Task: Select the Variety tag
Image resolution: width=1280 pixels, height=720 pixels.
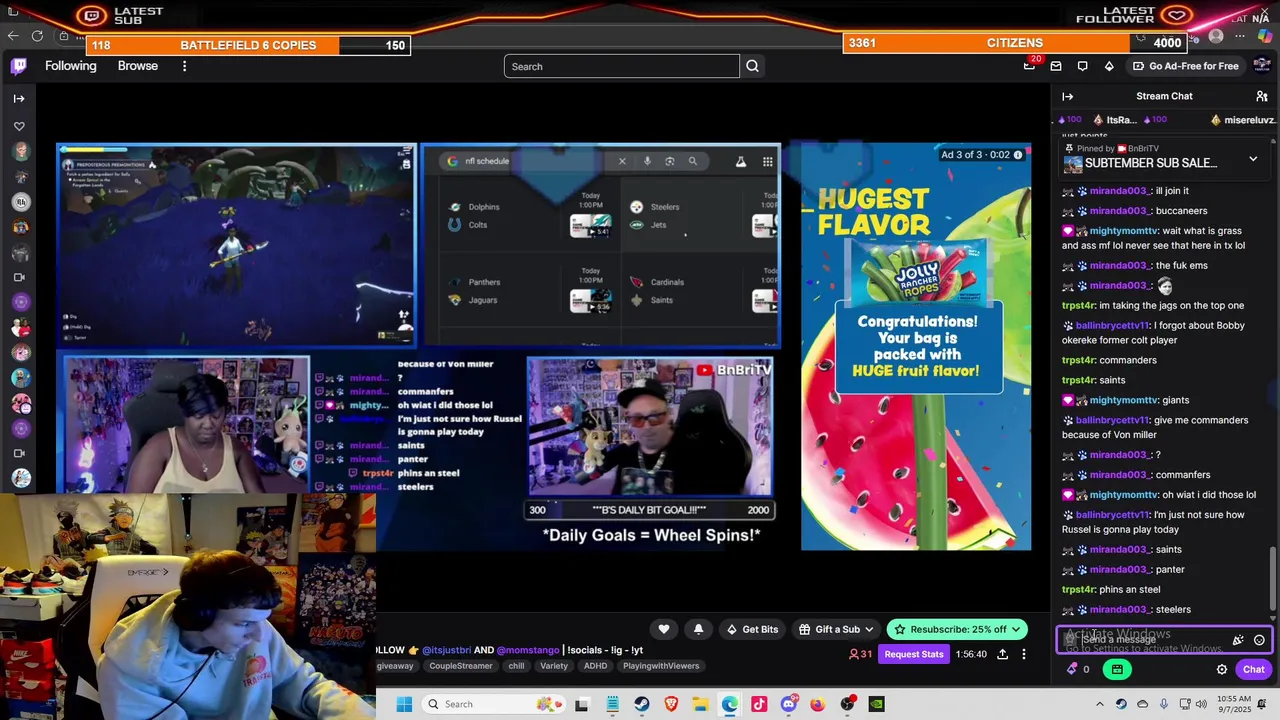Action: tap(554, 666)
